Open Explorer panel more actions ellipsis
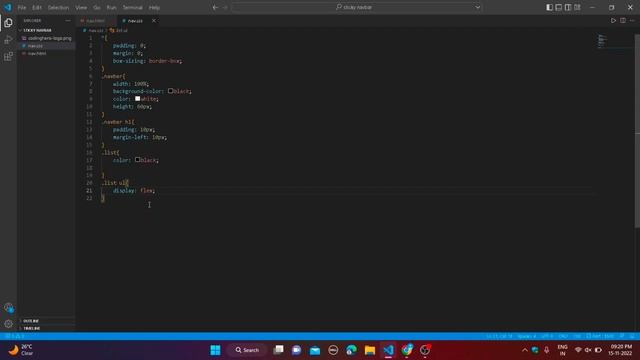The height and width of the screenshot is (360, 640). pos(68,20)
